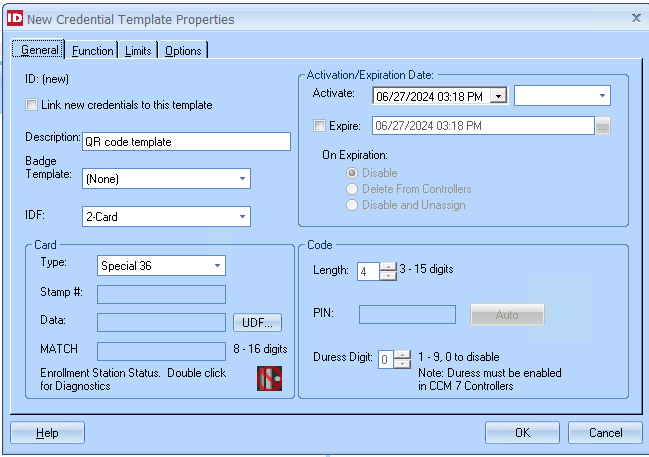Close the New Credential Template Properties dialog
This screenshot has height=457, width=649.
(x=636, y=17)
